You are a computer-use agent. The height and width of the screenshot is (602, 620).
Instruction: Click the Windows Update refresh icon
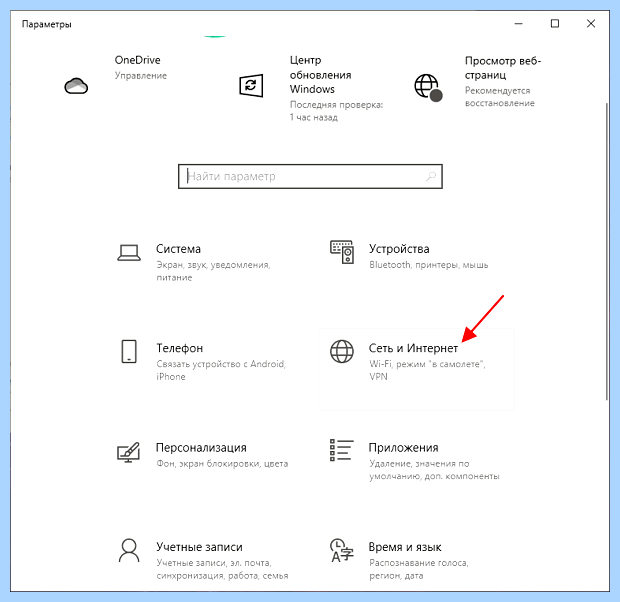pyautogui.click(x=251, y=85)
